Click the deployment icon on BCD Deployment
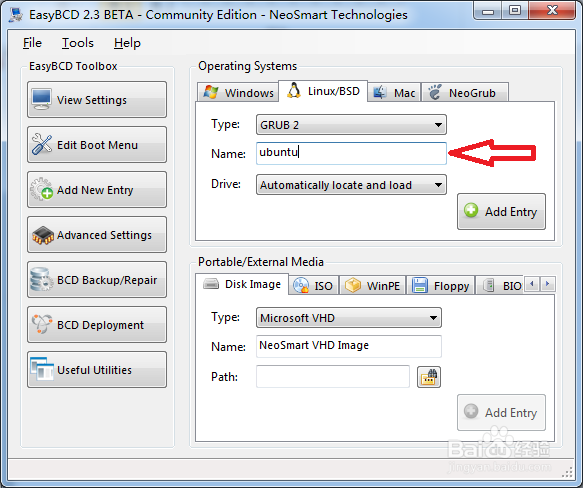 [42, 324]
